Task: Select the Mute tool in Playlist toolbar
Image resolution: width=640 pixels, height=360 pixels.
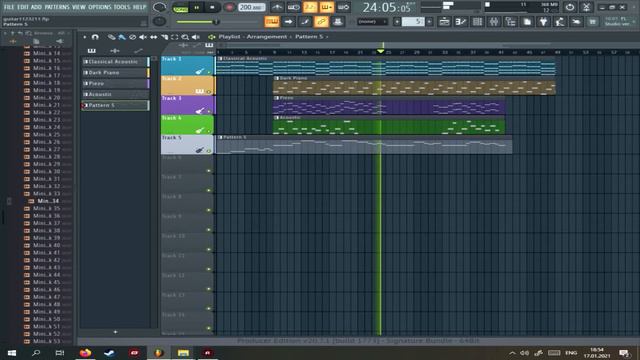Action: pyautogui.click(x=143, y=37)
